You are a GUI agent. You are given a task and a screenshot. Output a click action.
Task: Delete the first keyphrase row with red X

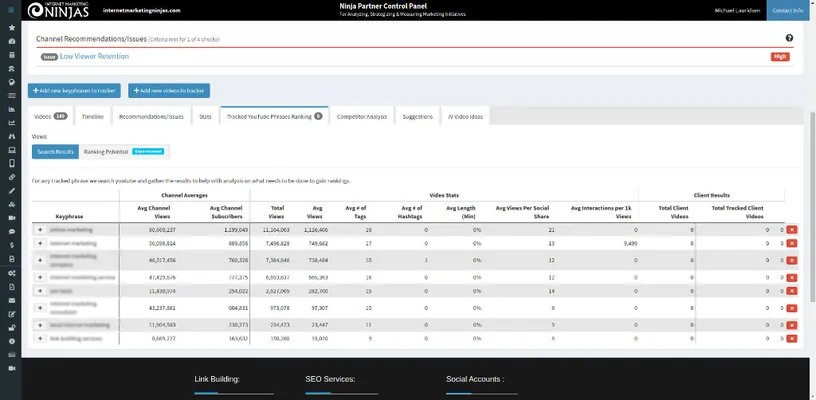pos(792,230)
